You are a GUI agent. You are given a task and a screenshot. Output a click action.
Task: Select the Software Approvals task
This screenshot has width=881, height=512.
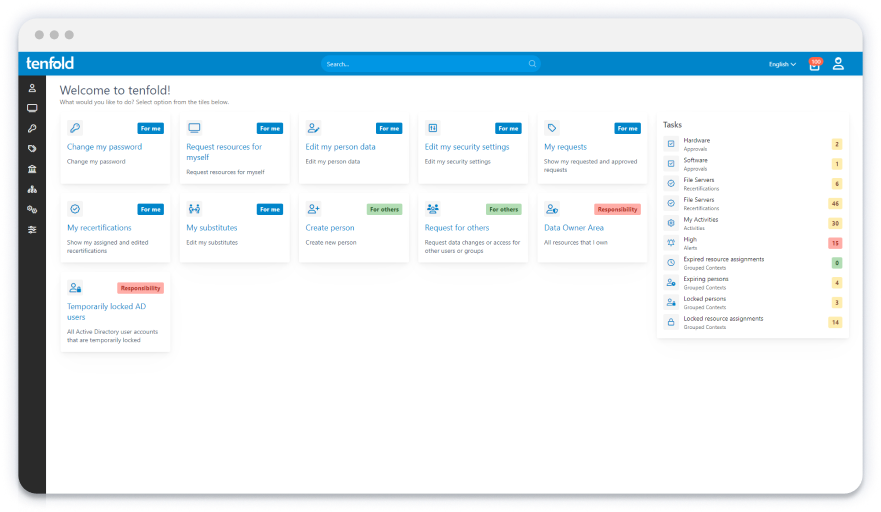click(x=753, y=164)
